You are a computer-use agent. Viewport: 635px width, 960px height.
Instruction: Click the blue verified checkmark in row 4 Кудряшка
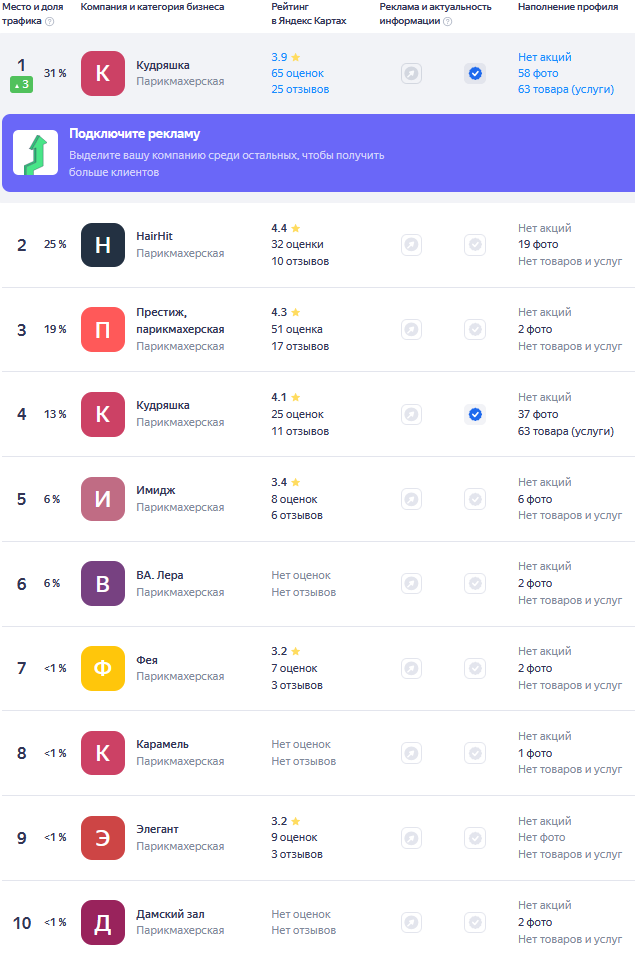click(x=475, y=414)
